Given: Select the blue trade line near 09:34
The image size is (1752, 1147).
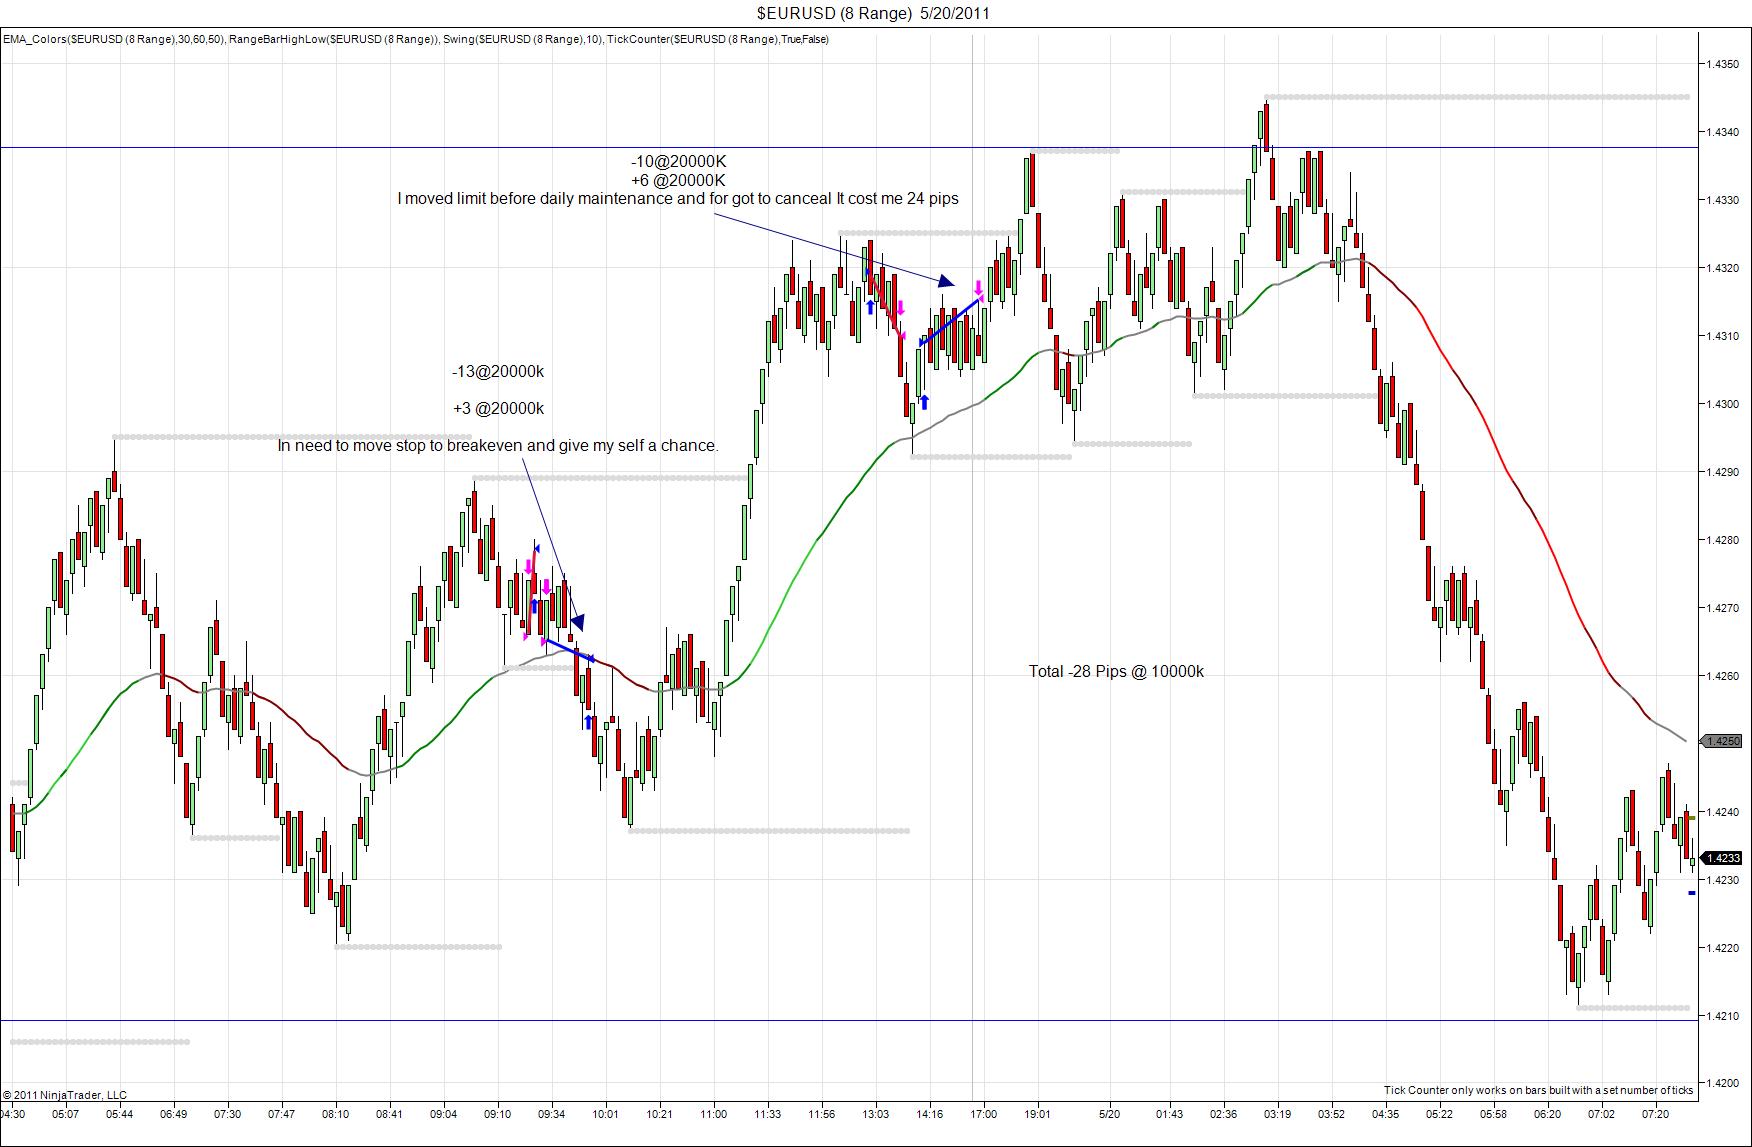Looking at the screenshot, I should click(x=569, y=649).
